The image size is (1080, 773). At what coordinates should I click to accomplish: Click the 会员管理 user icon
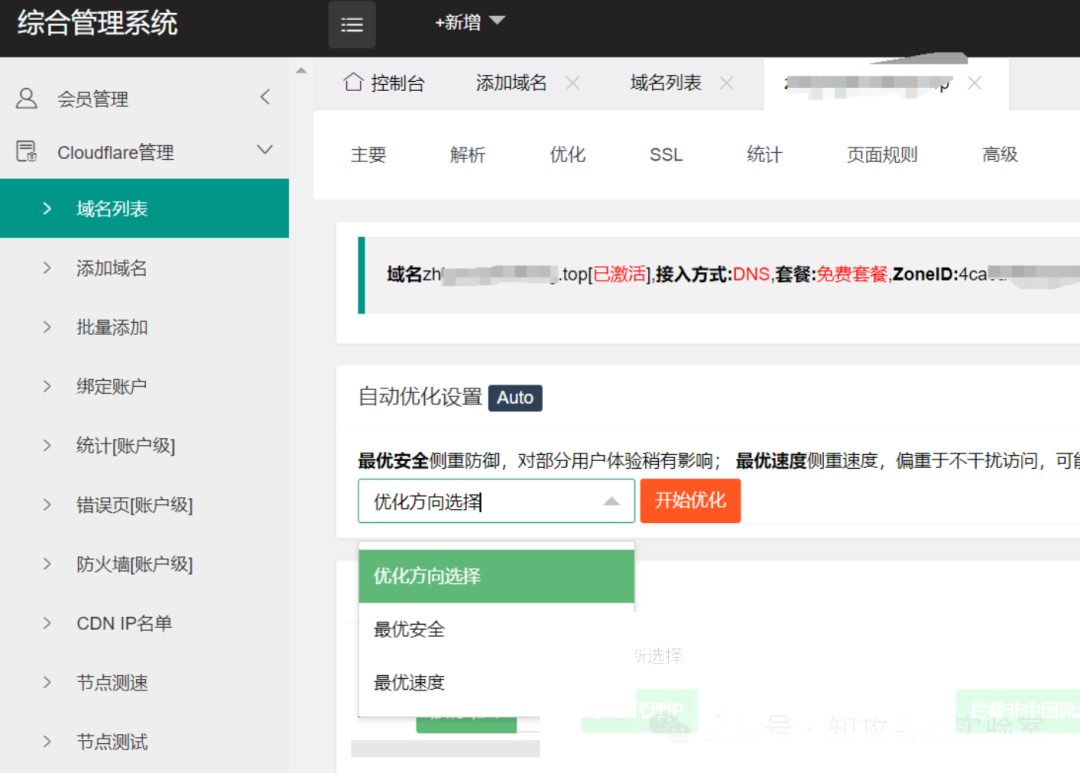click(27, 99)
